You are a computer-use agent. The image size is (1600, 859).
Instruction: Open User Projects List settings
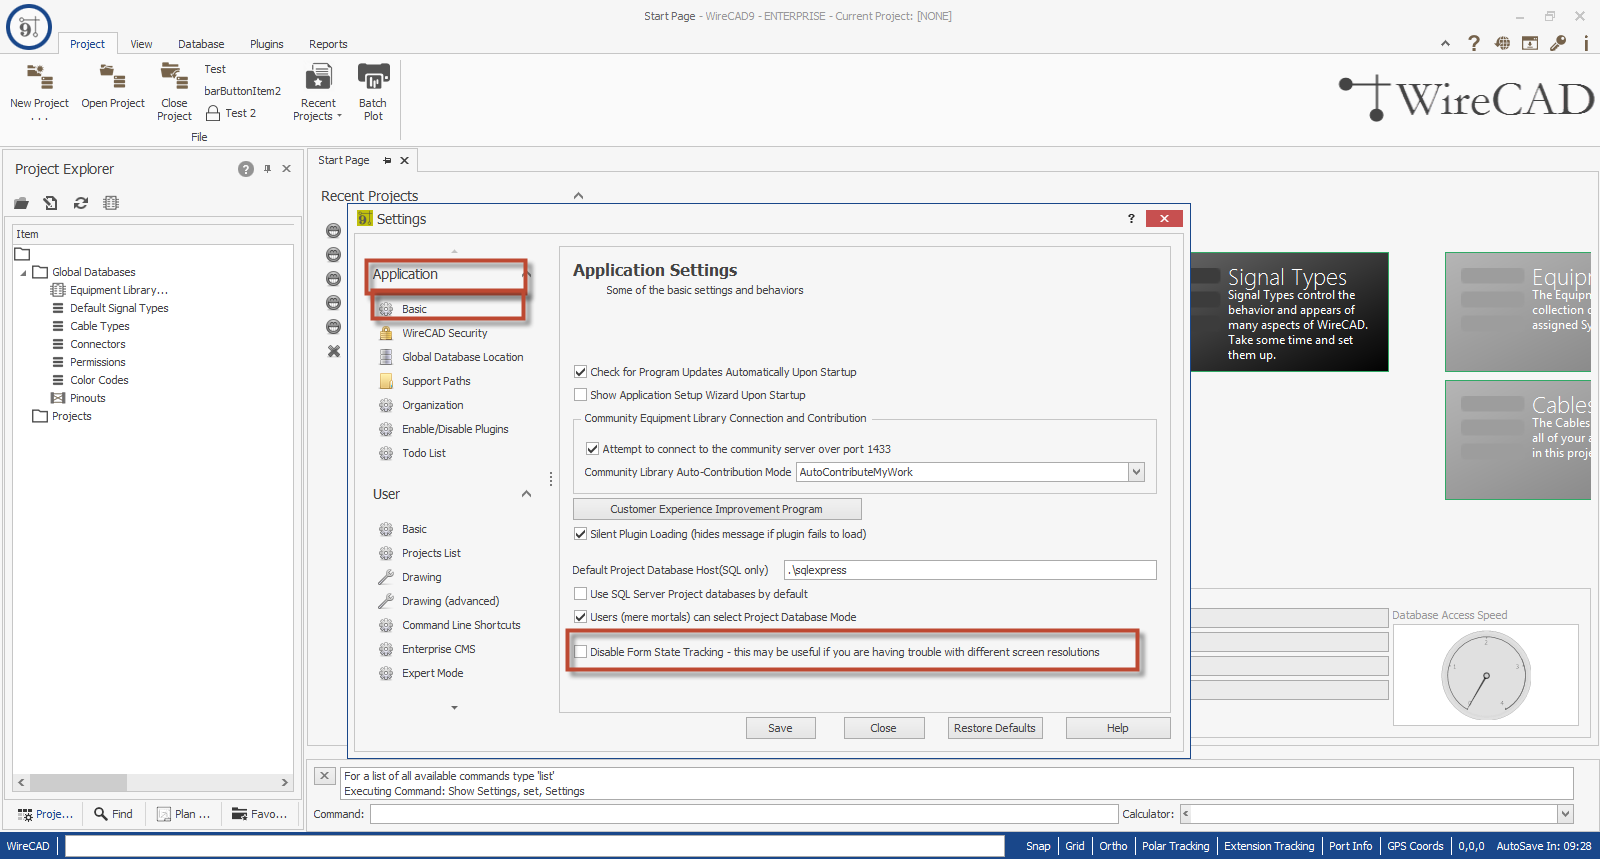tap(431, 553)
